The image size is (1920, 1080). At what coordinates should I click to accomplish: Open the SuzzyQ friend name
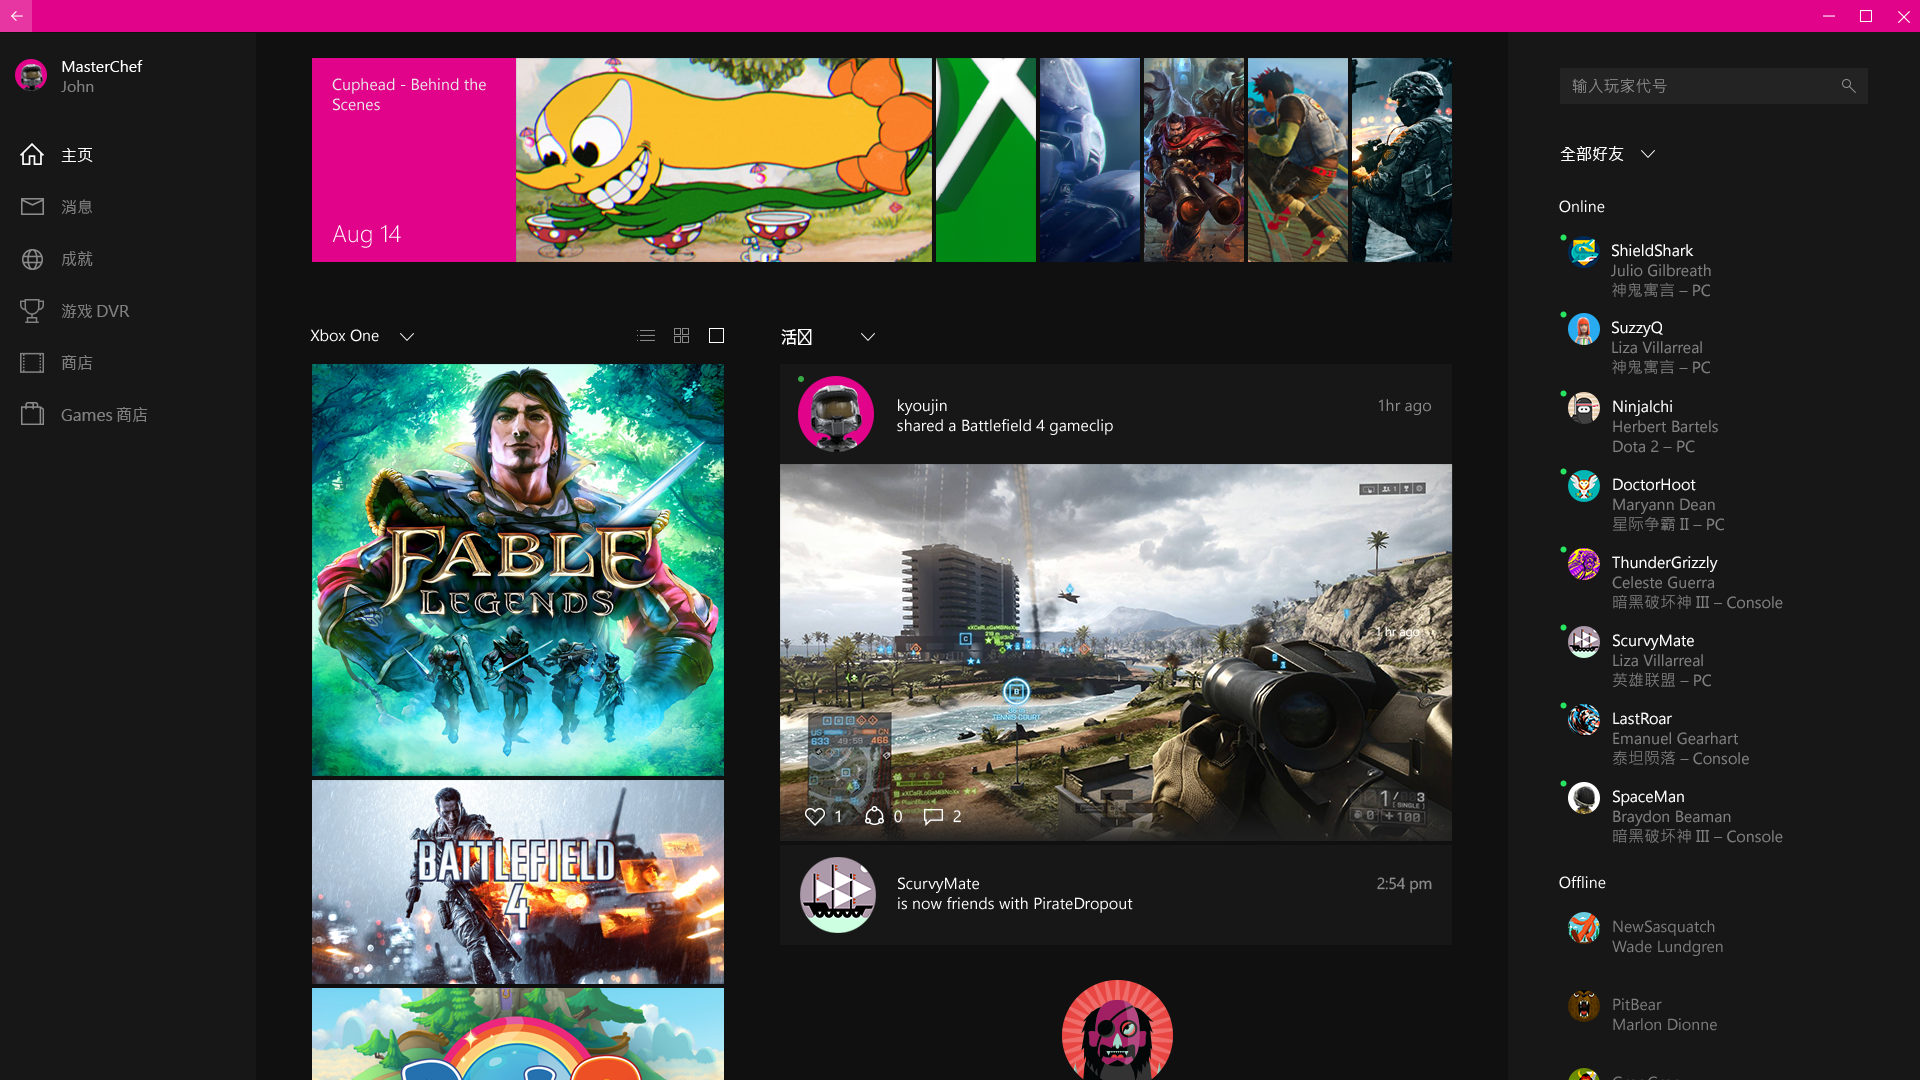click(1636, 328)
